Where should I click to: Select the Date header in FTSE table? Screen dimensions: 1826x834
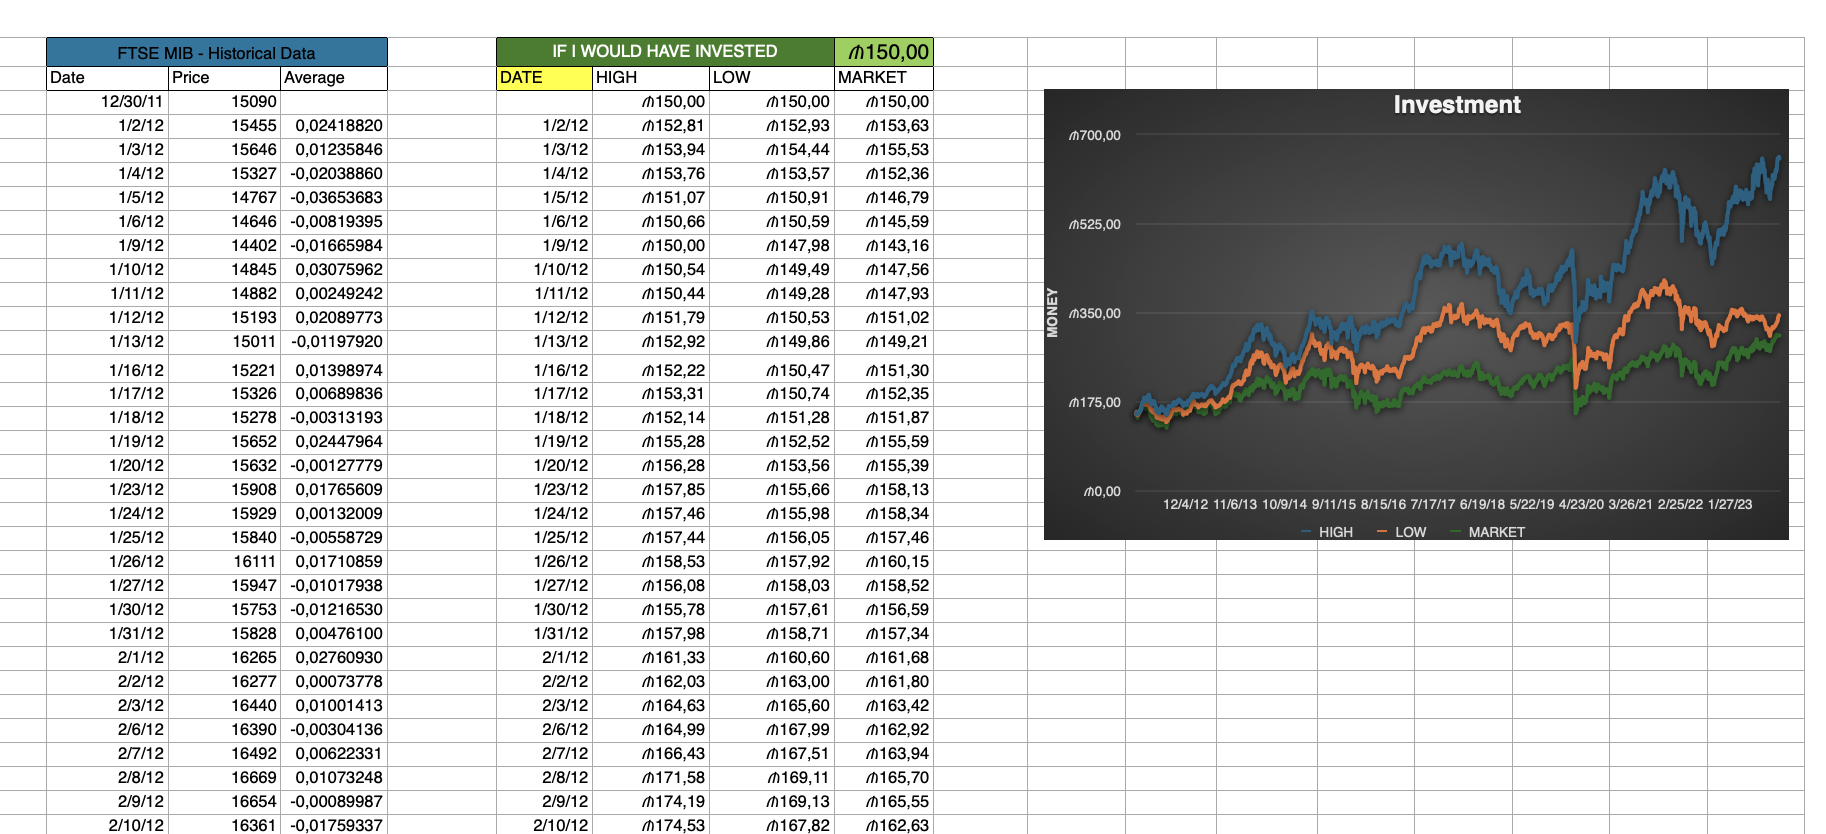(x=106, y=78)
